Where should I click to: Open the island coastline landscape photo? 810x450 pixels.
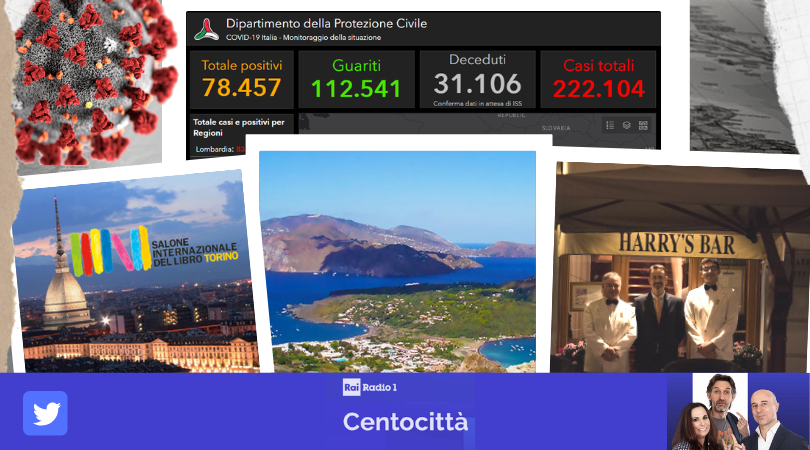click(397, 261)
